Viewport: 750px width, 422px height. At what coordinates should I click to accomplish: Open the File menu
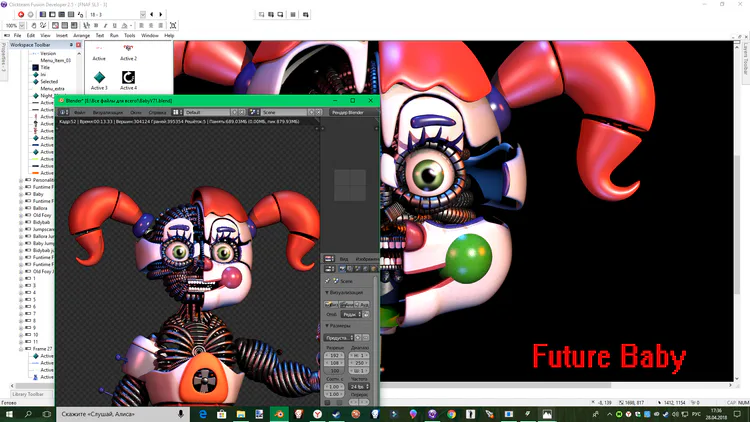[x=17, y=35]
